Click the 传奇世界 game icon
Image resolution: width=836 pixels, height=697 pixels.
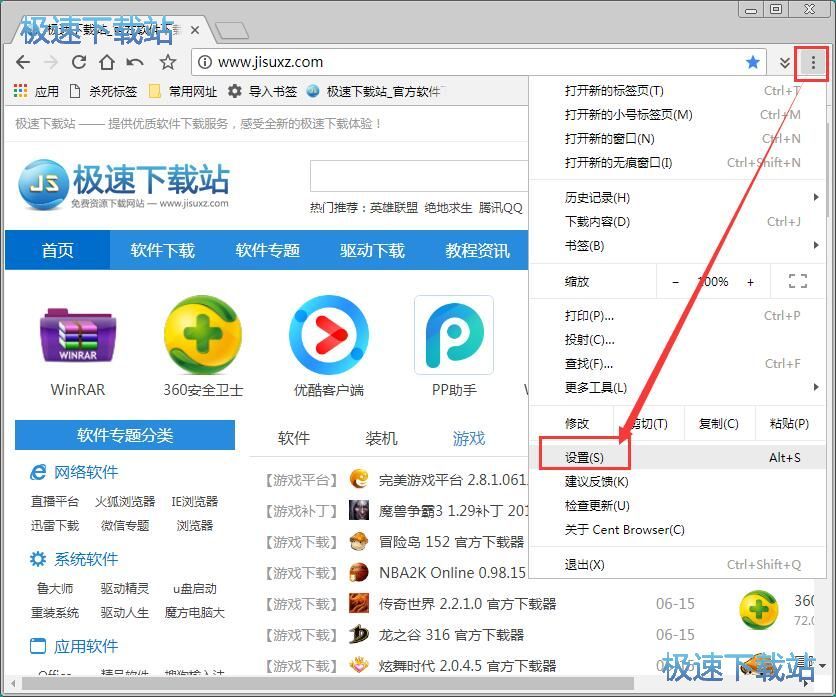[359, 604]
